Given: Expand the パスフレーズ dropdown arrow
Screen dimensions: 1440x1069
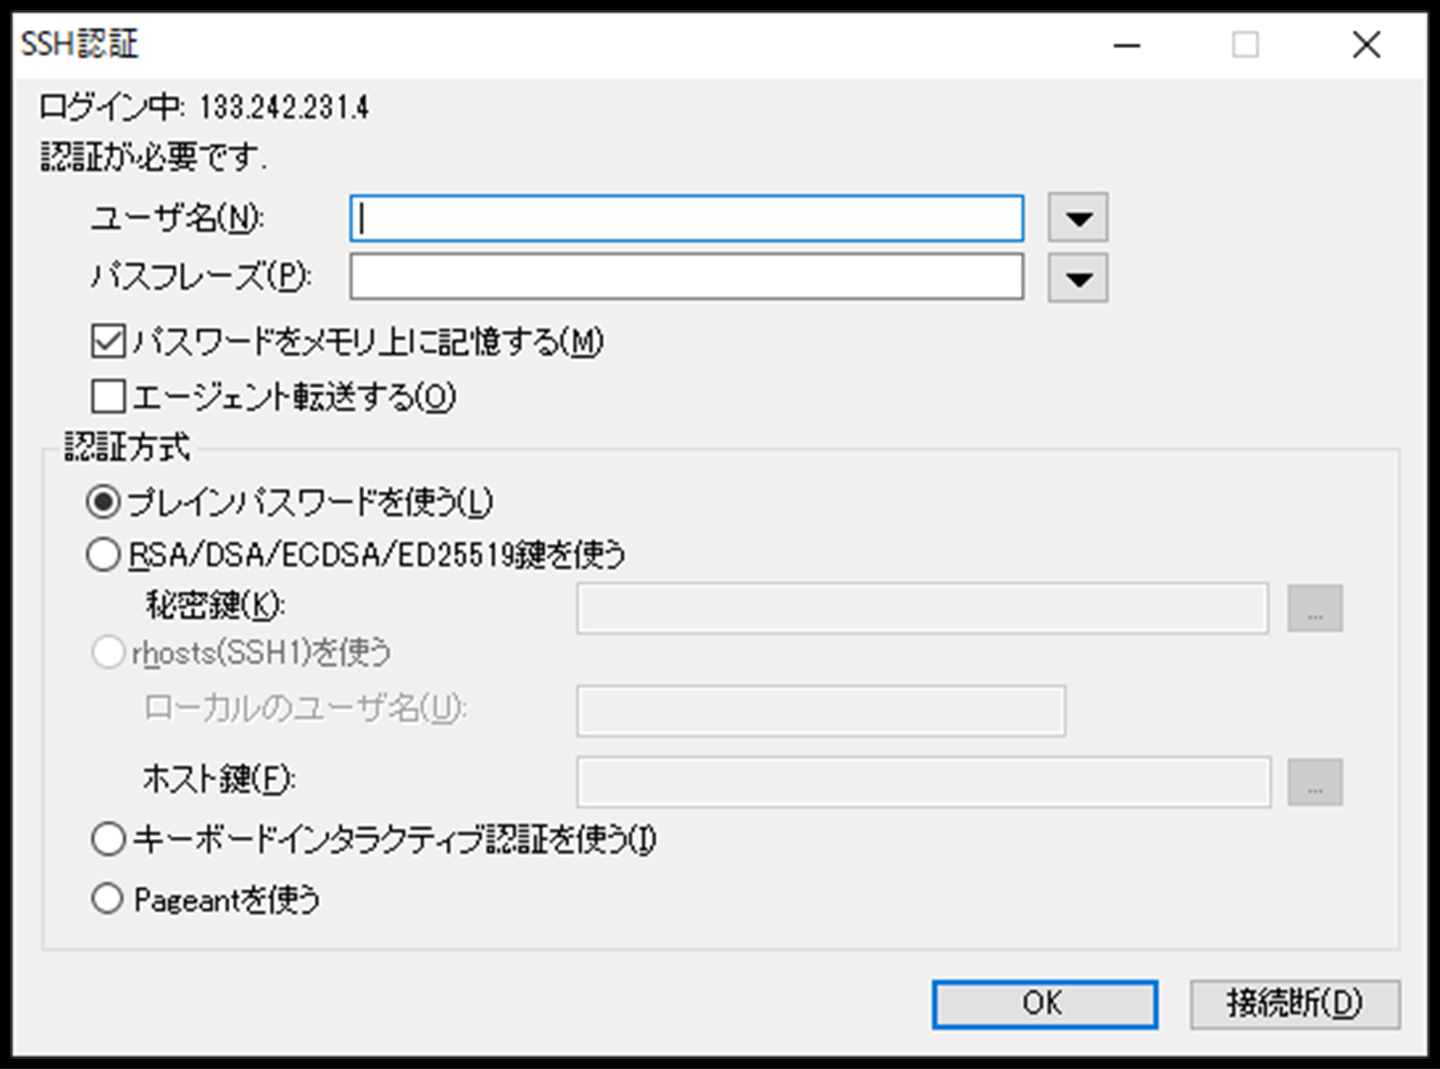Looking at the screenshot, I should click(x=1077, y=278).
